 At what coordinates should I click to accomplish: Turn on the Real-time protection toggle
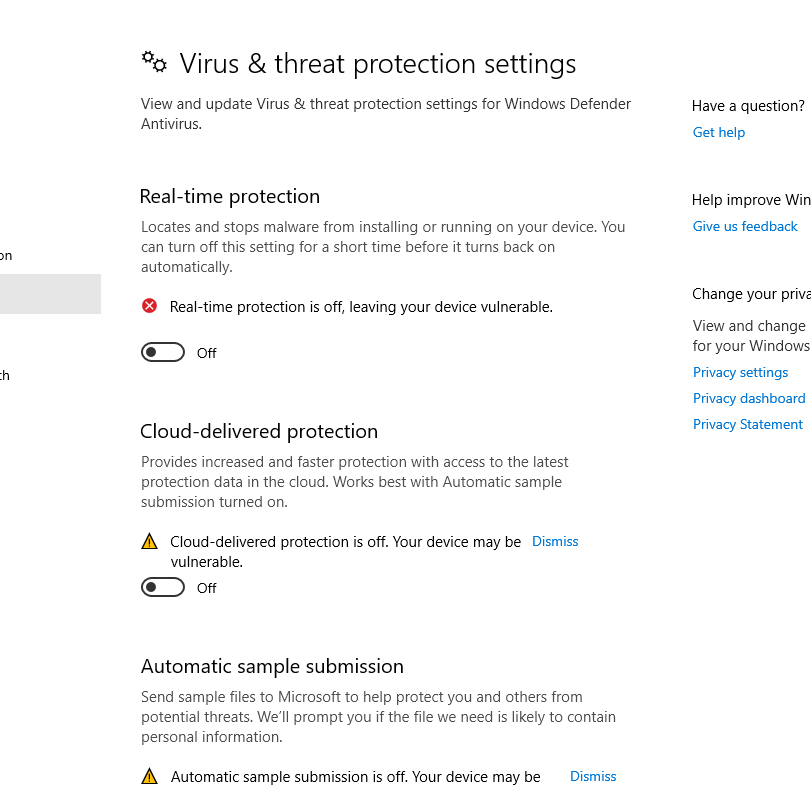163,352
